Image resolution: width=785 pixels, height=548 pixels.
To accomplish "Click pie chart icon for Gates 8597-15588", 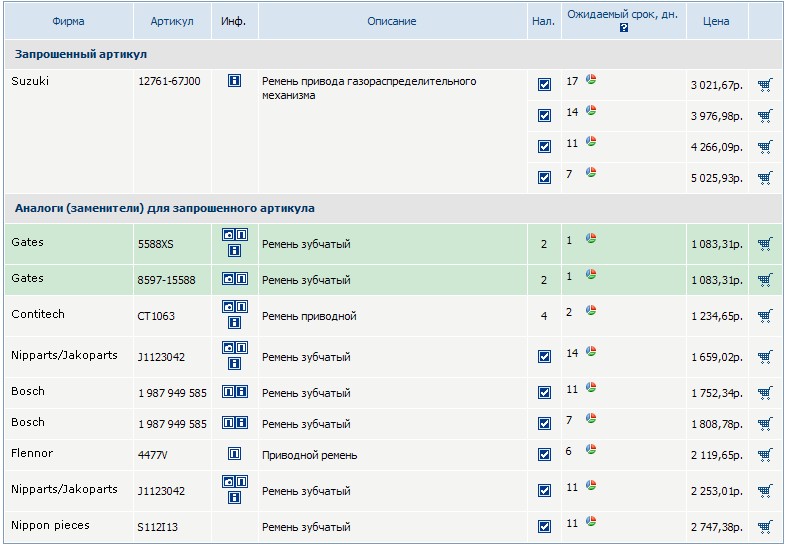I will click(x=591, y=274).
